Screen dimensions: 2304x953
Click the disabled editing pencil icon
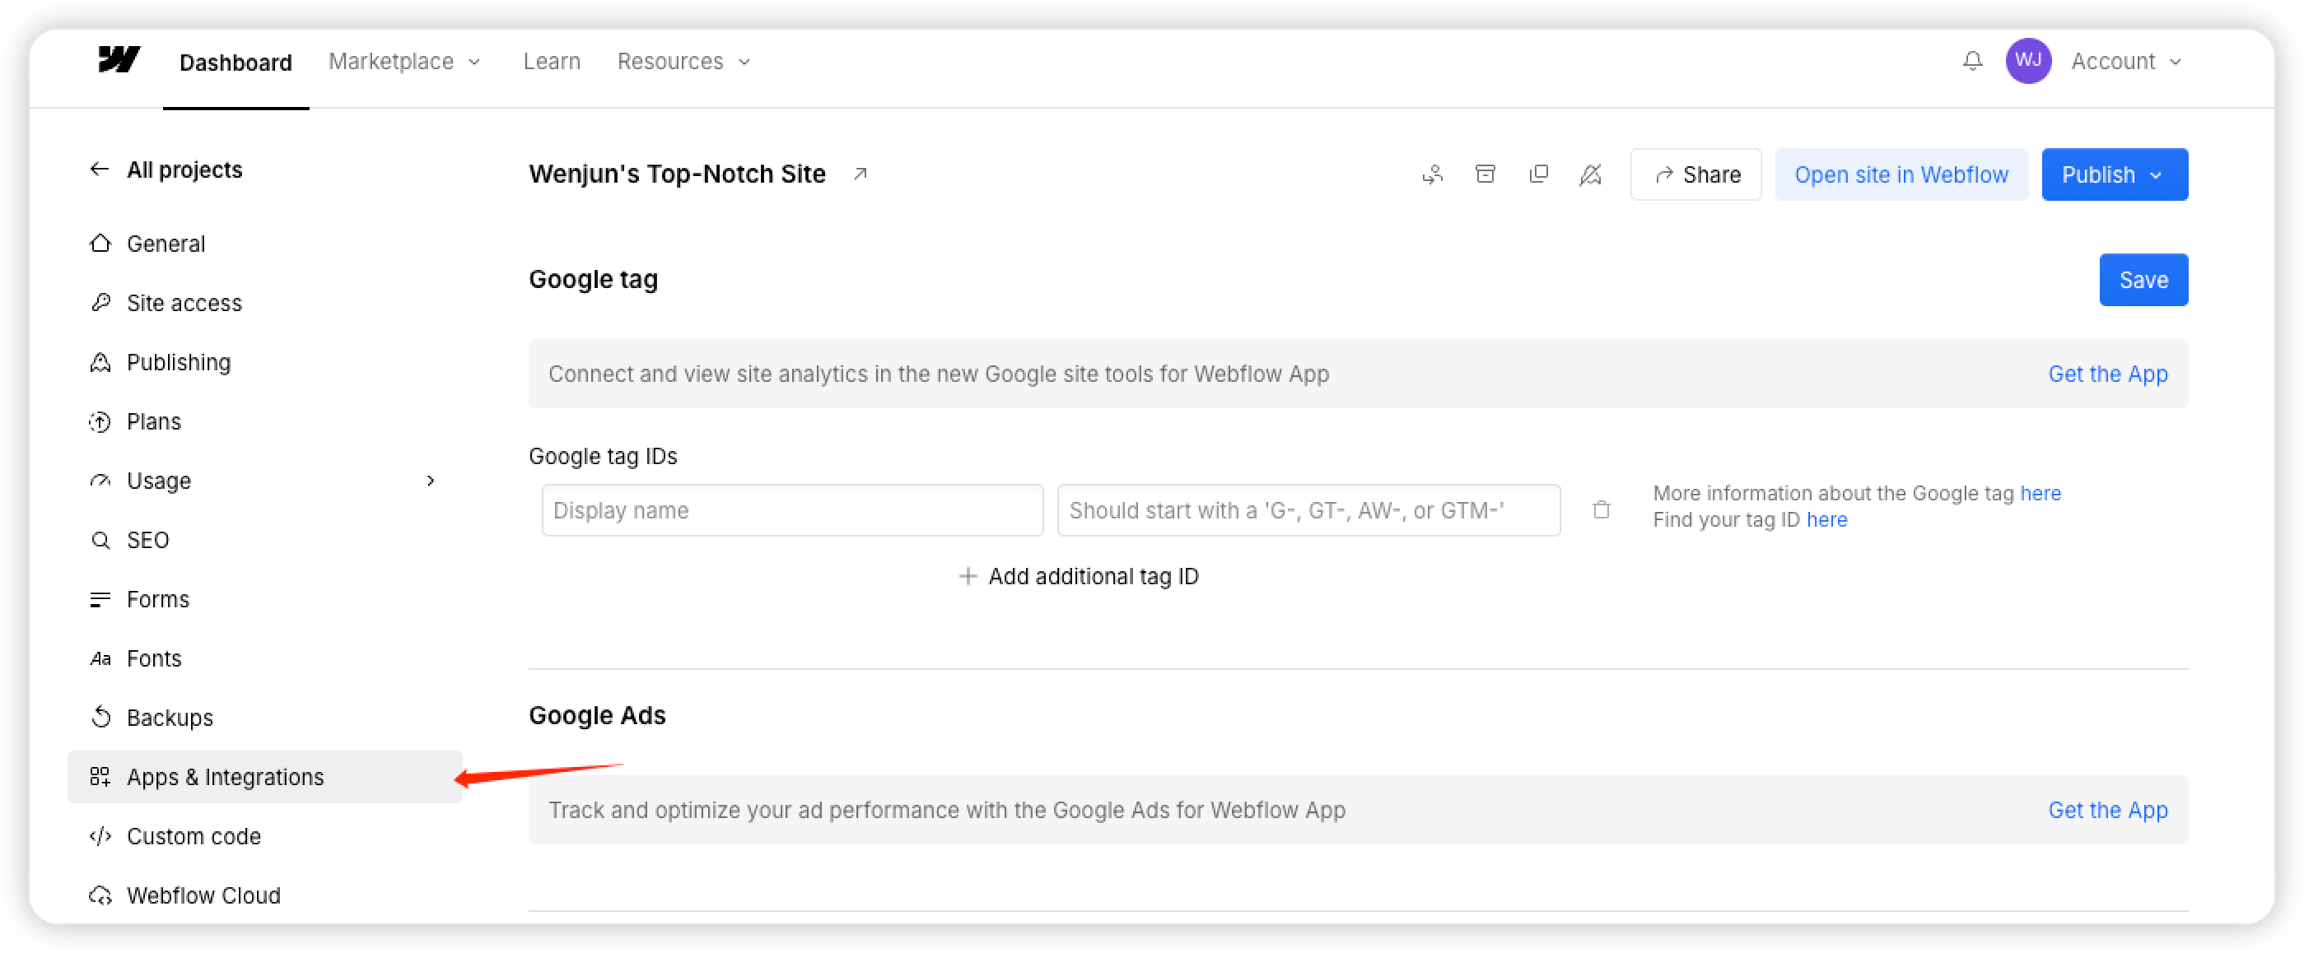1591,175
